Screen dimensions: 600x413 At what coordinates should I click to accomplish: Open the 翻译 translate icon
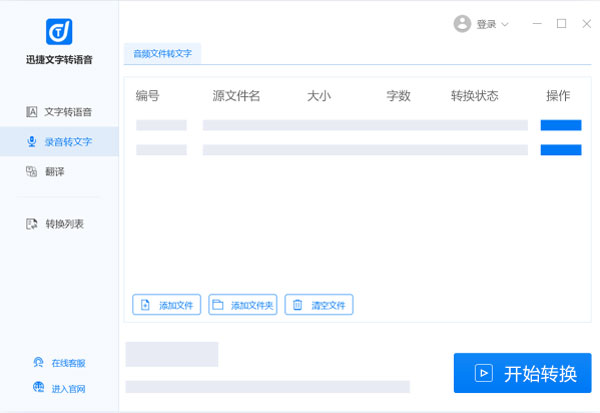tap(32, 172)
